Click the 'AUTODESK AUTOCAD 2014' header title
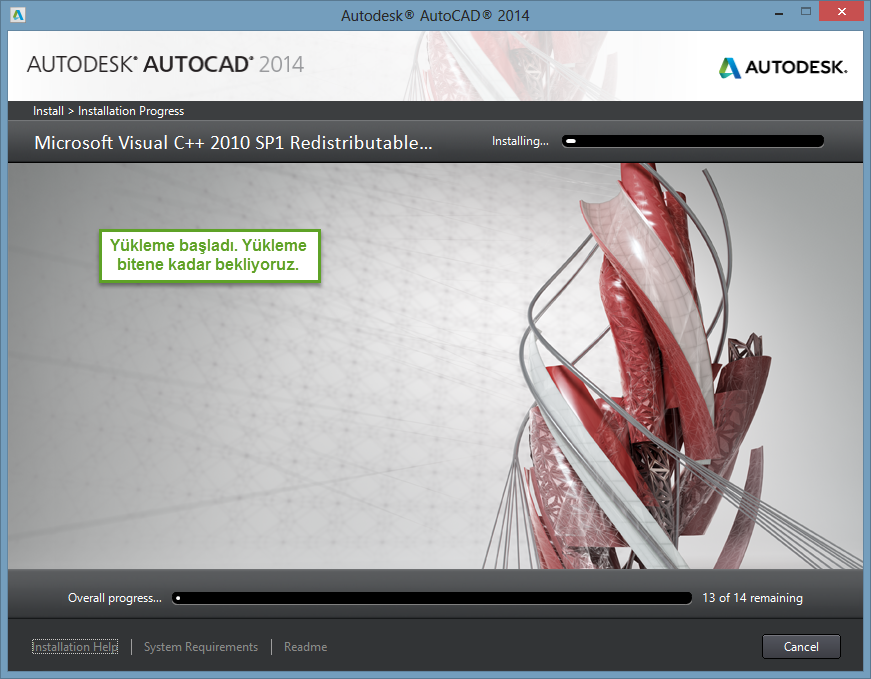 [166, 64]
